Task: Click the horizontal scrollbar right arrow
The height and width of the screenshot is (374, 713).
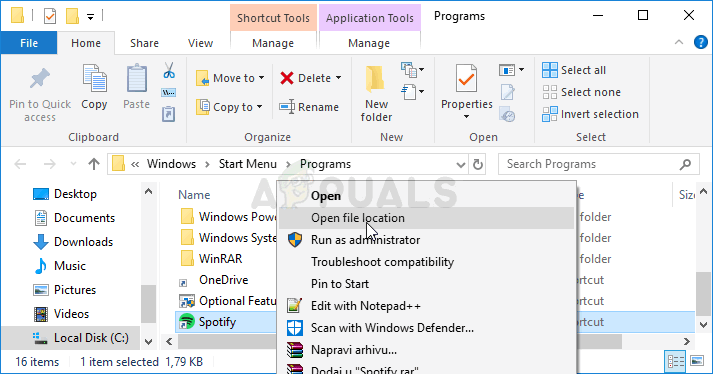Action: [687, 341]
